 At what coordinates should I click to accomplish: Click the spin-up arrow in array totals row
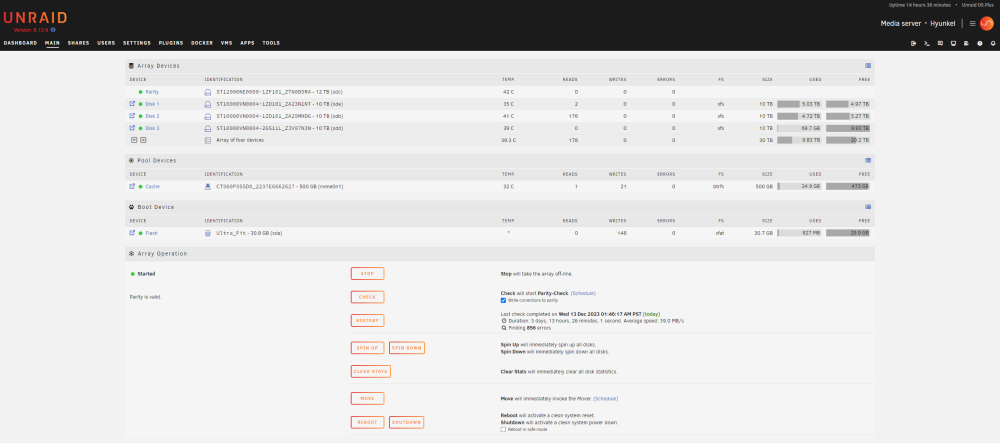[x=143, y=140]
